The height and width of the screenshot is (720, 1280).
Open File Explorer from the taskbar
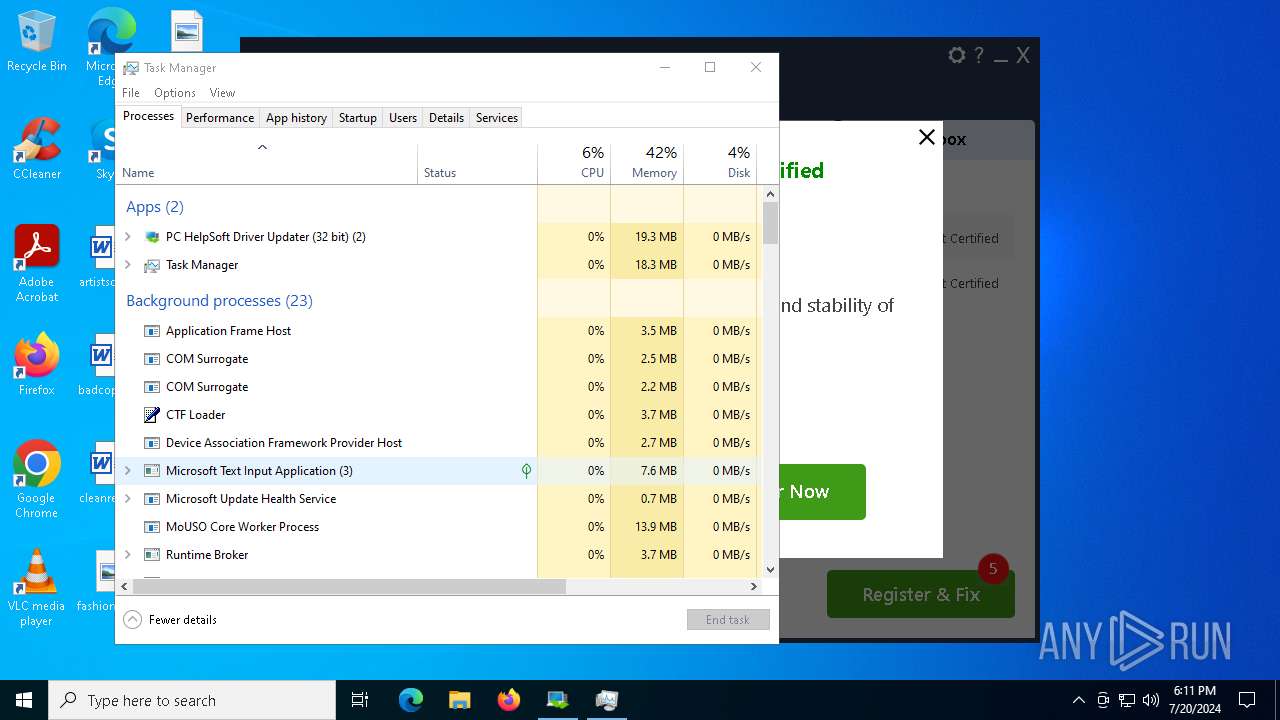[x=459, y=700]
